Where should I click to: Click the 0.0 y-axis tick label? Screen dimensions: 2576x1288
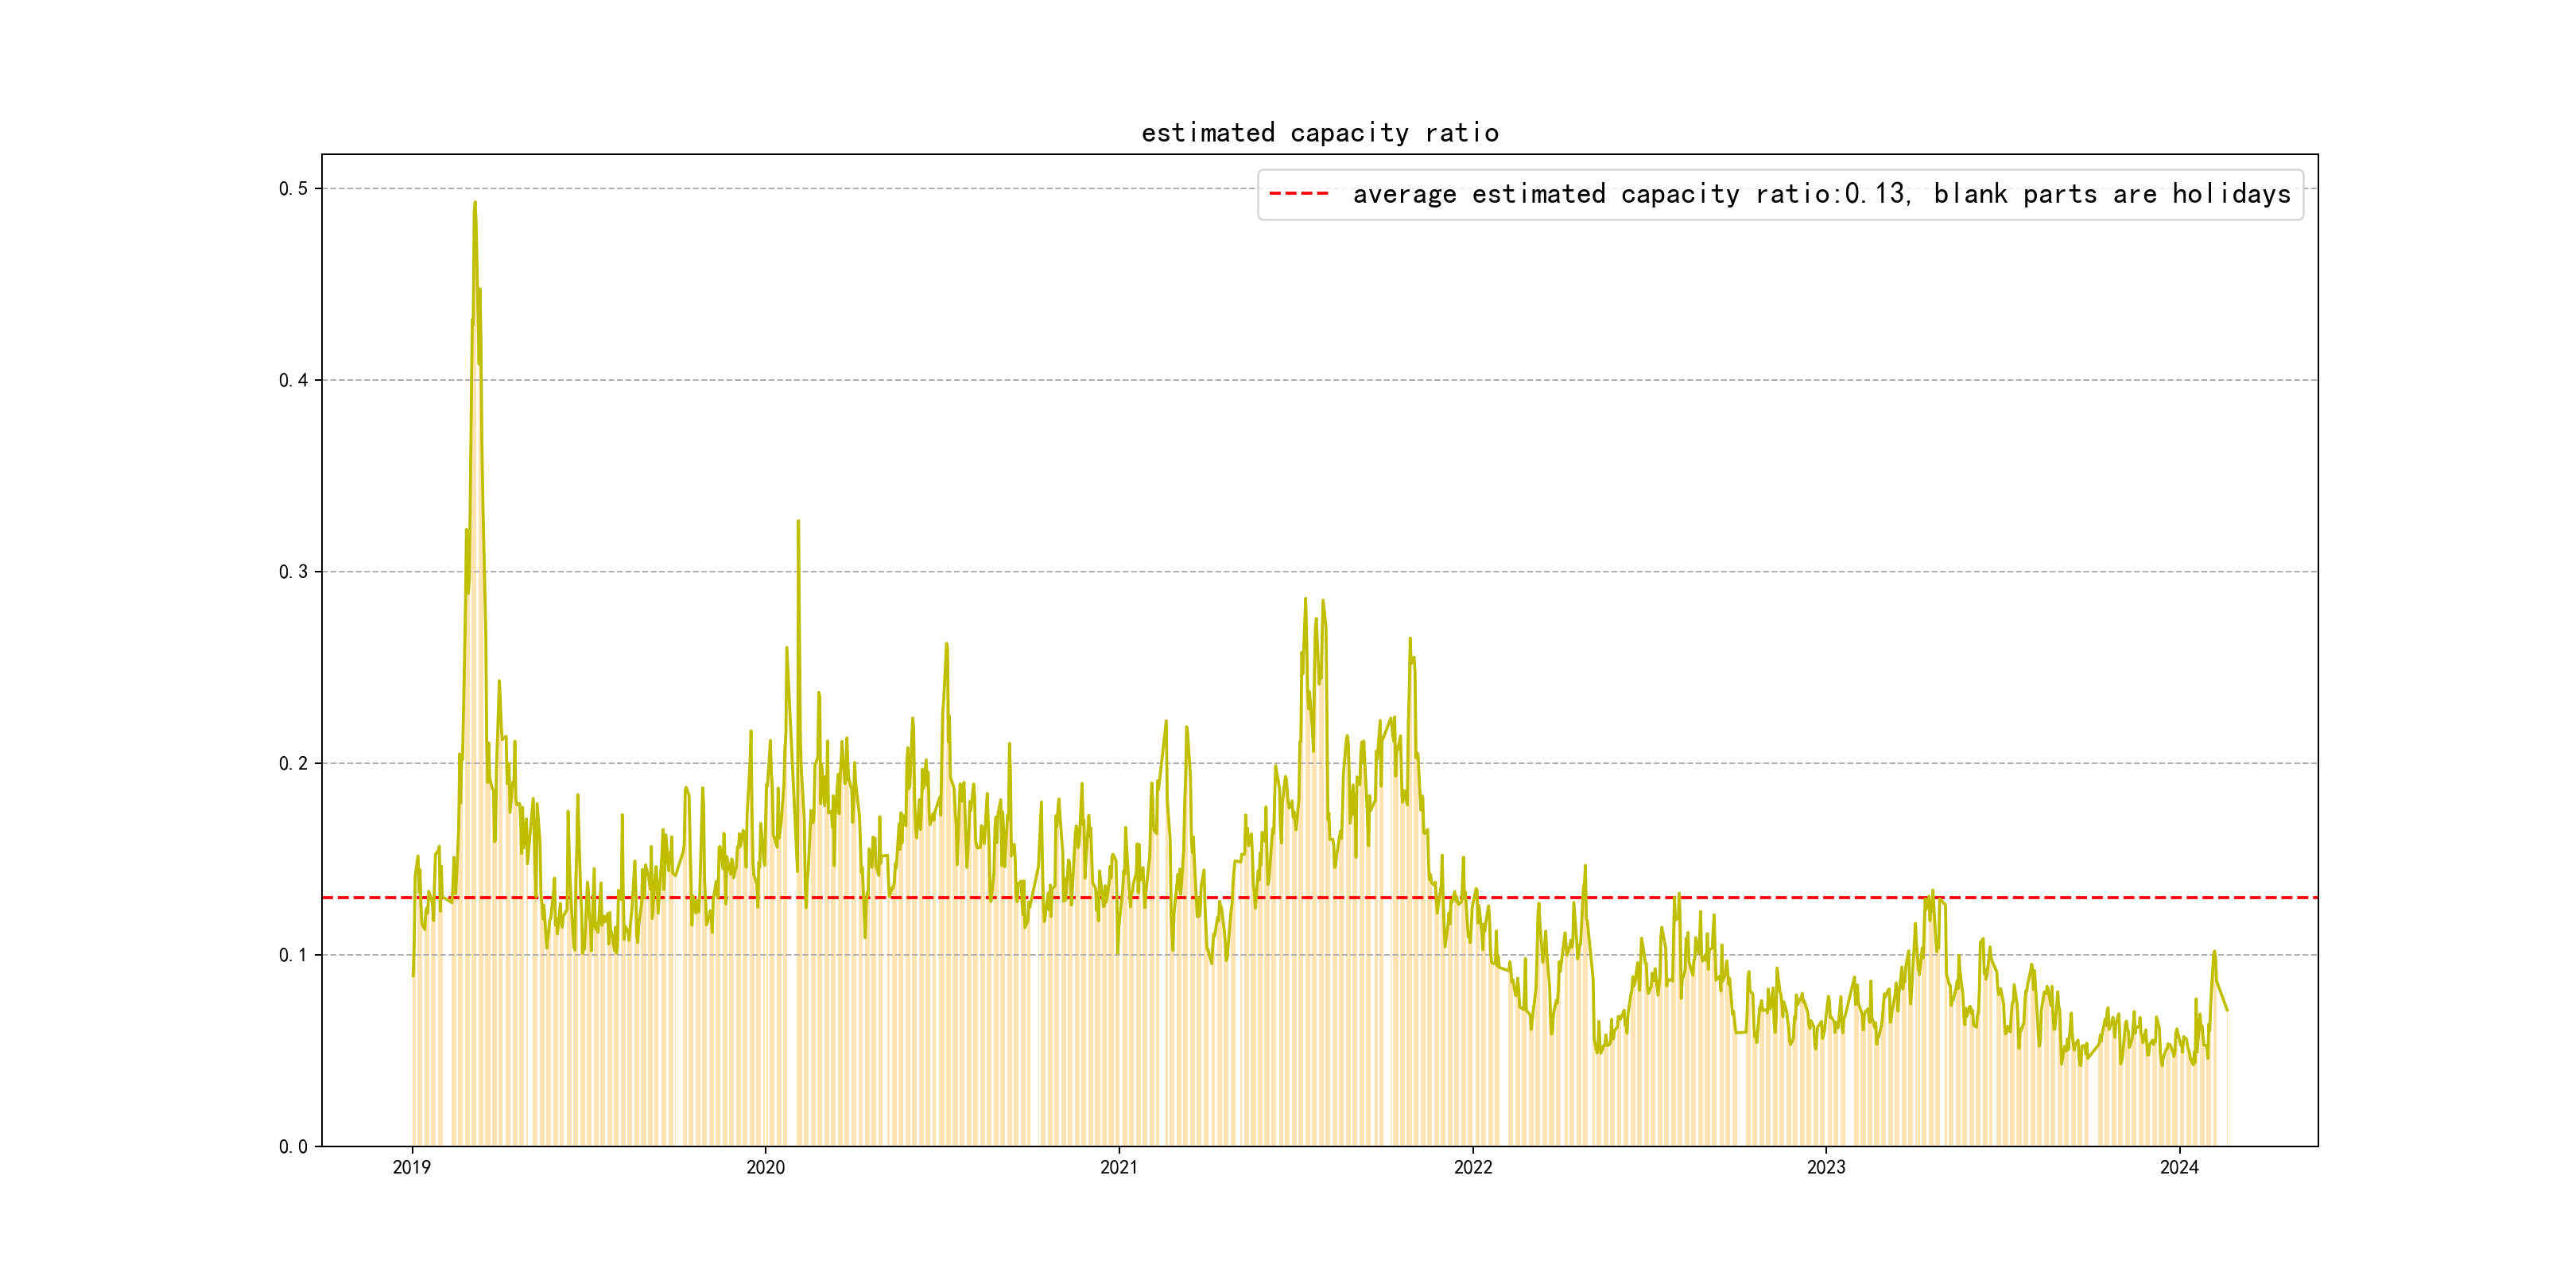point(293,1147)
